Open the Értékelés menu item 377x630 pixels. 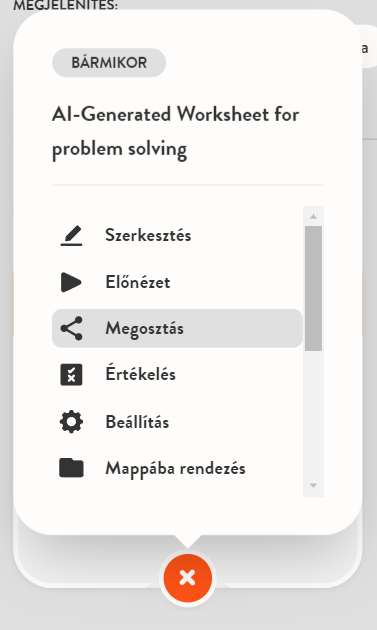coord(177,375)
